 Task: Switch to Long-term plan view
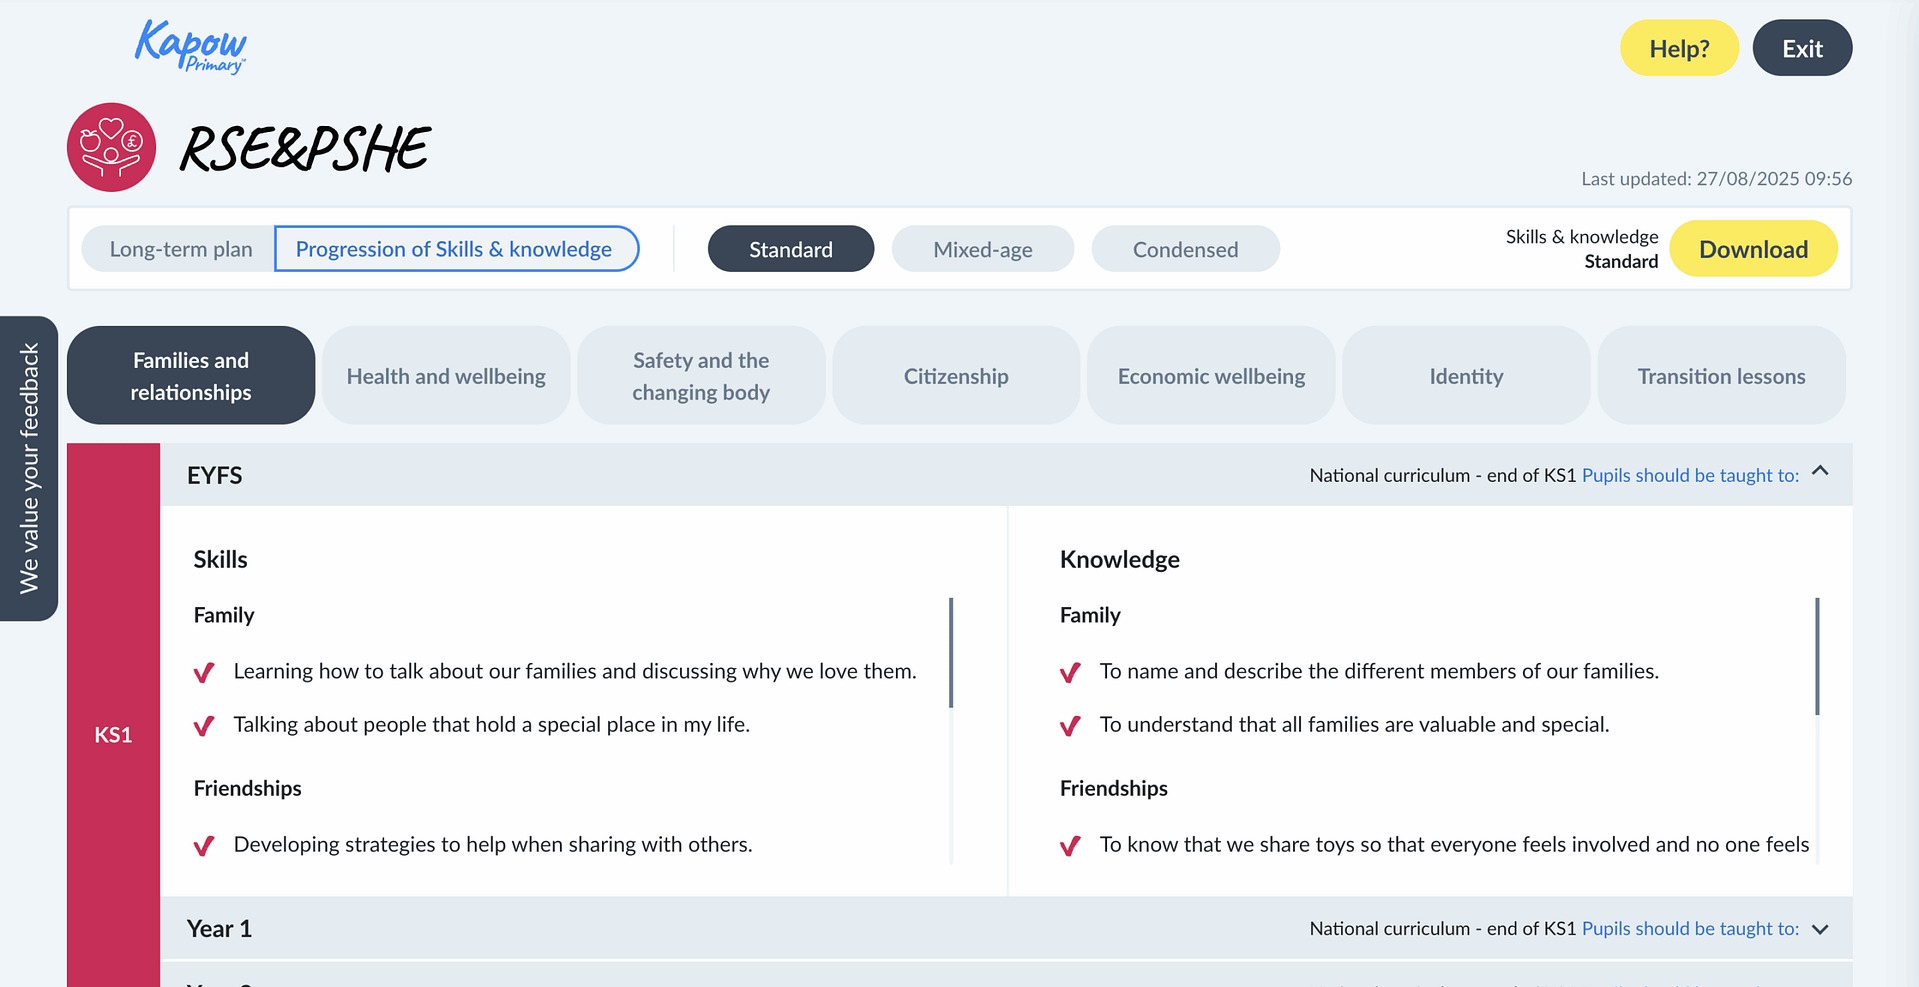point(180,249)
